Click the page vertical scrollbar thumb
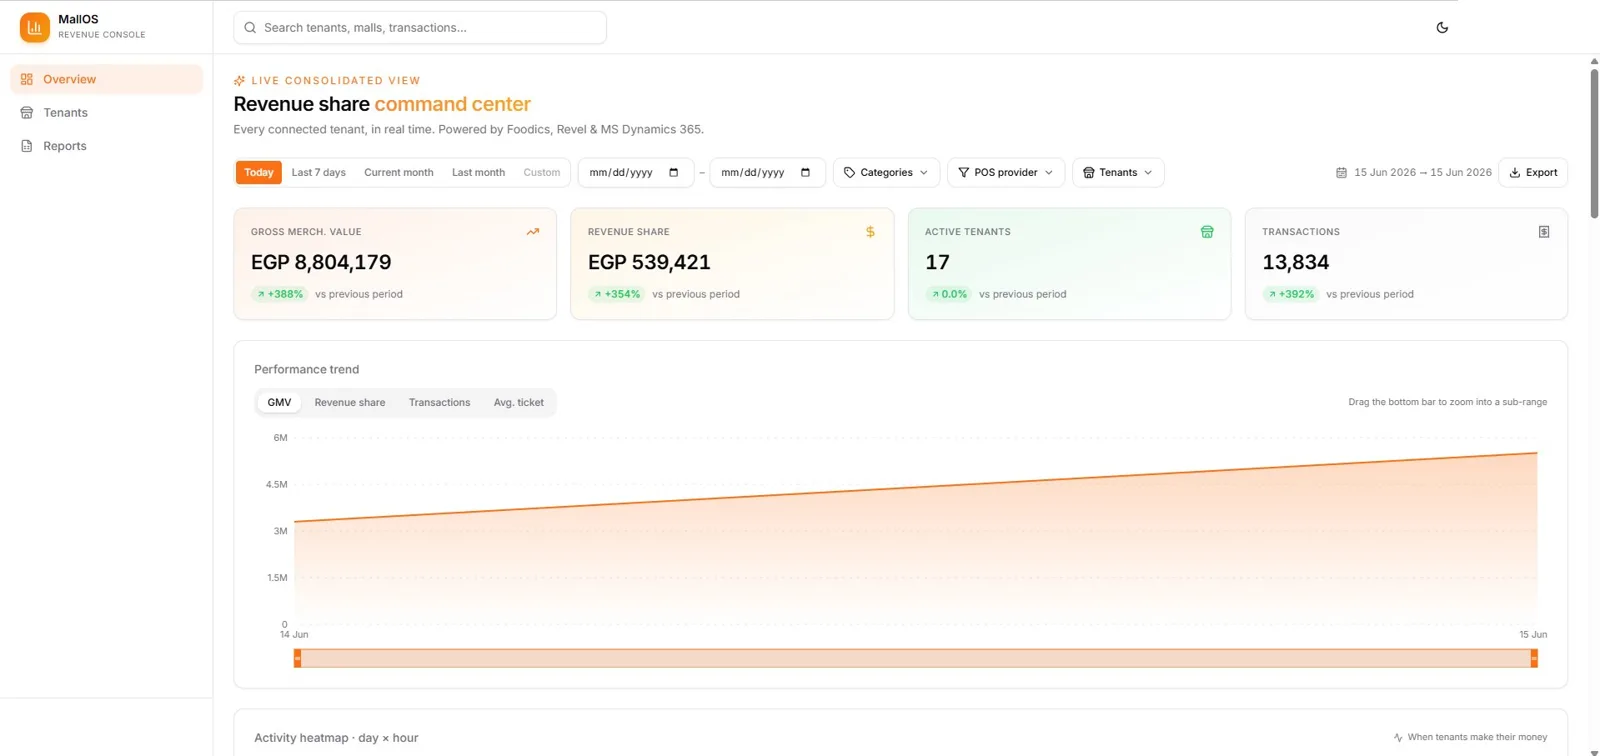1600x756 pixels. click(x=1594, y=142)
